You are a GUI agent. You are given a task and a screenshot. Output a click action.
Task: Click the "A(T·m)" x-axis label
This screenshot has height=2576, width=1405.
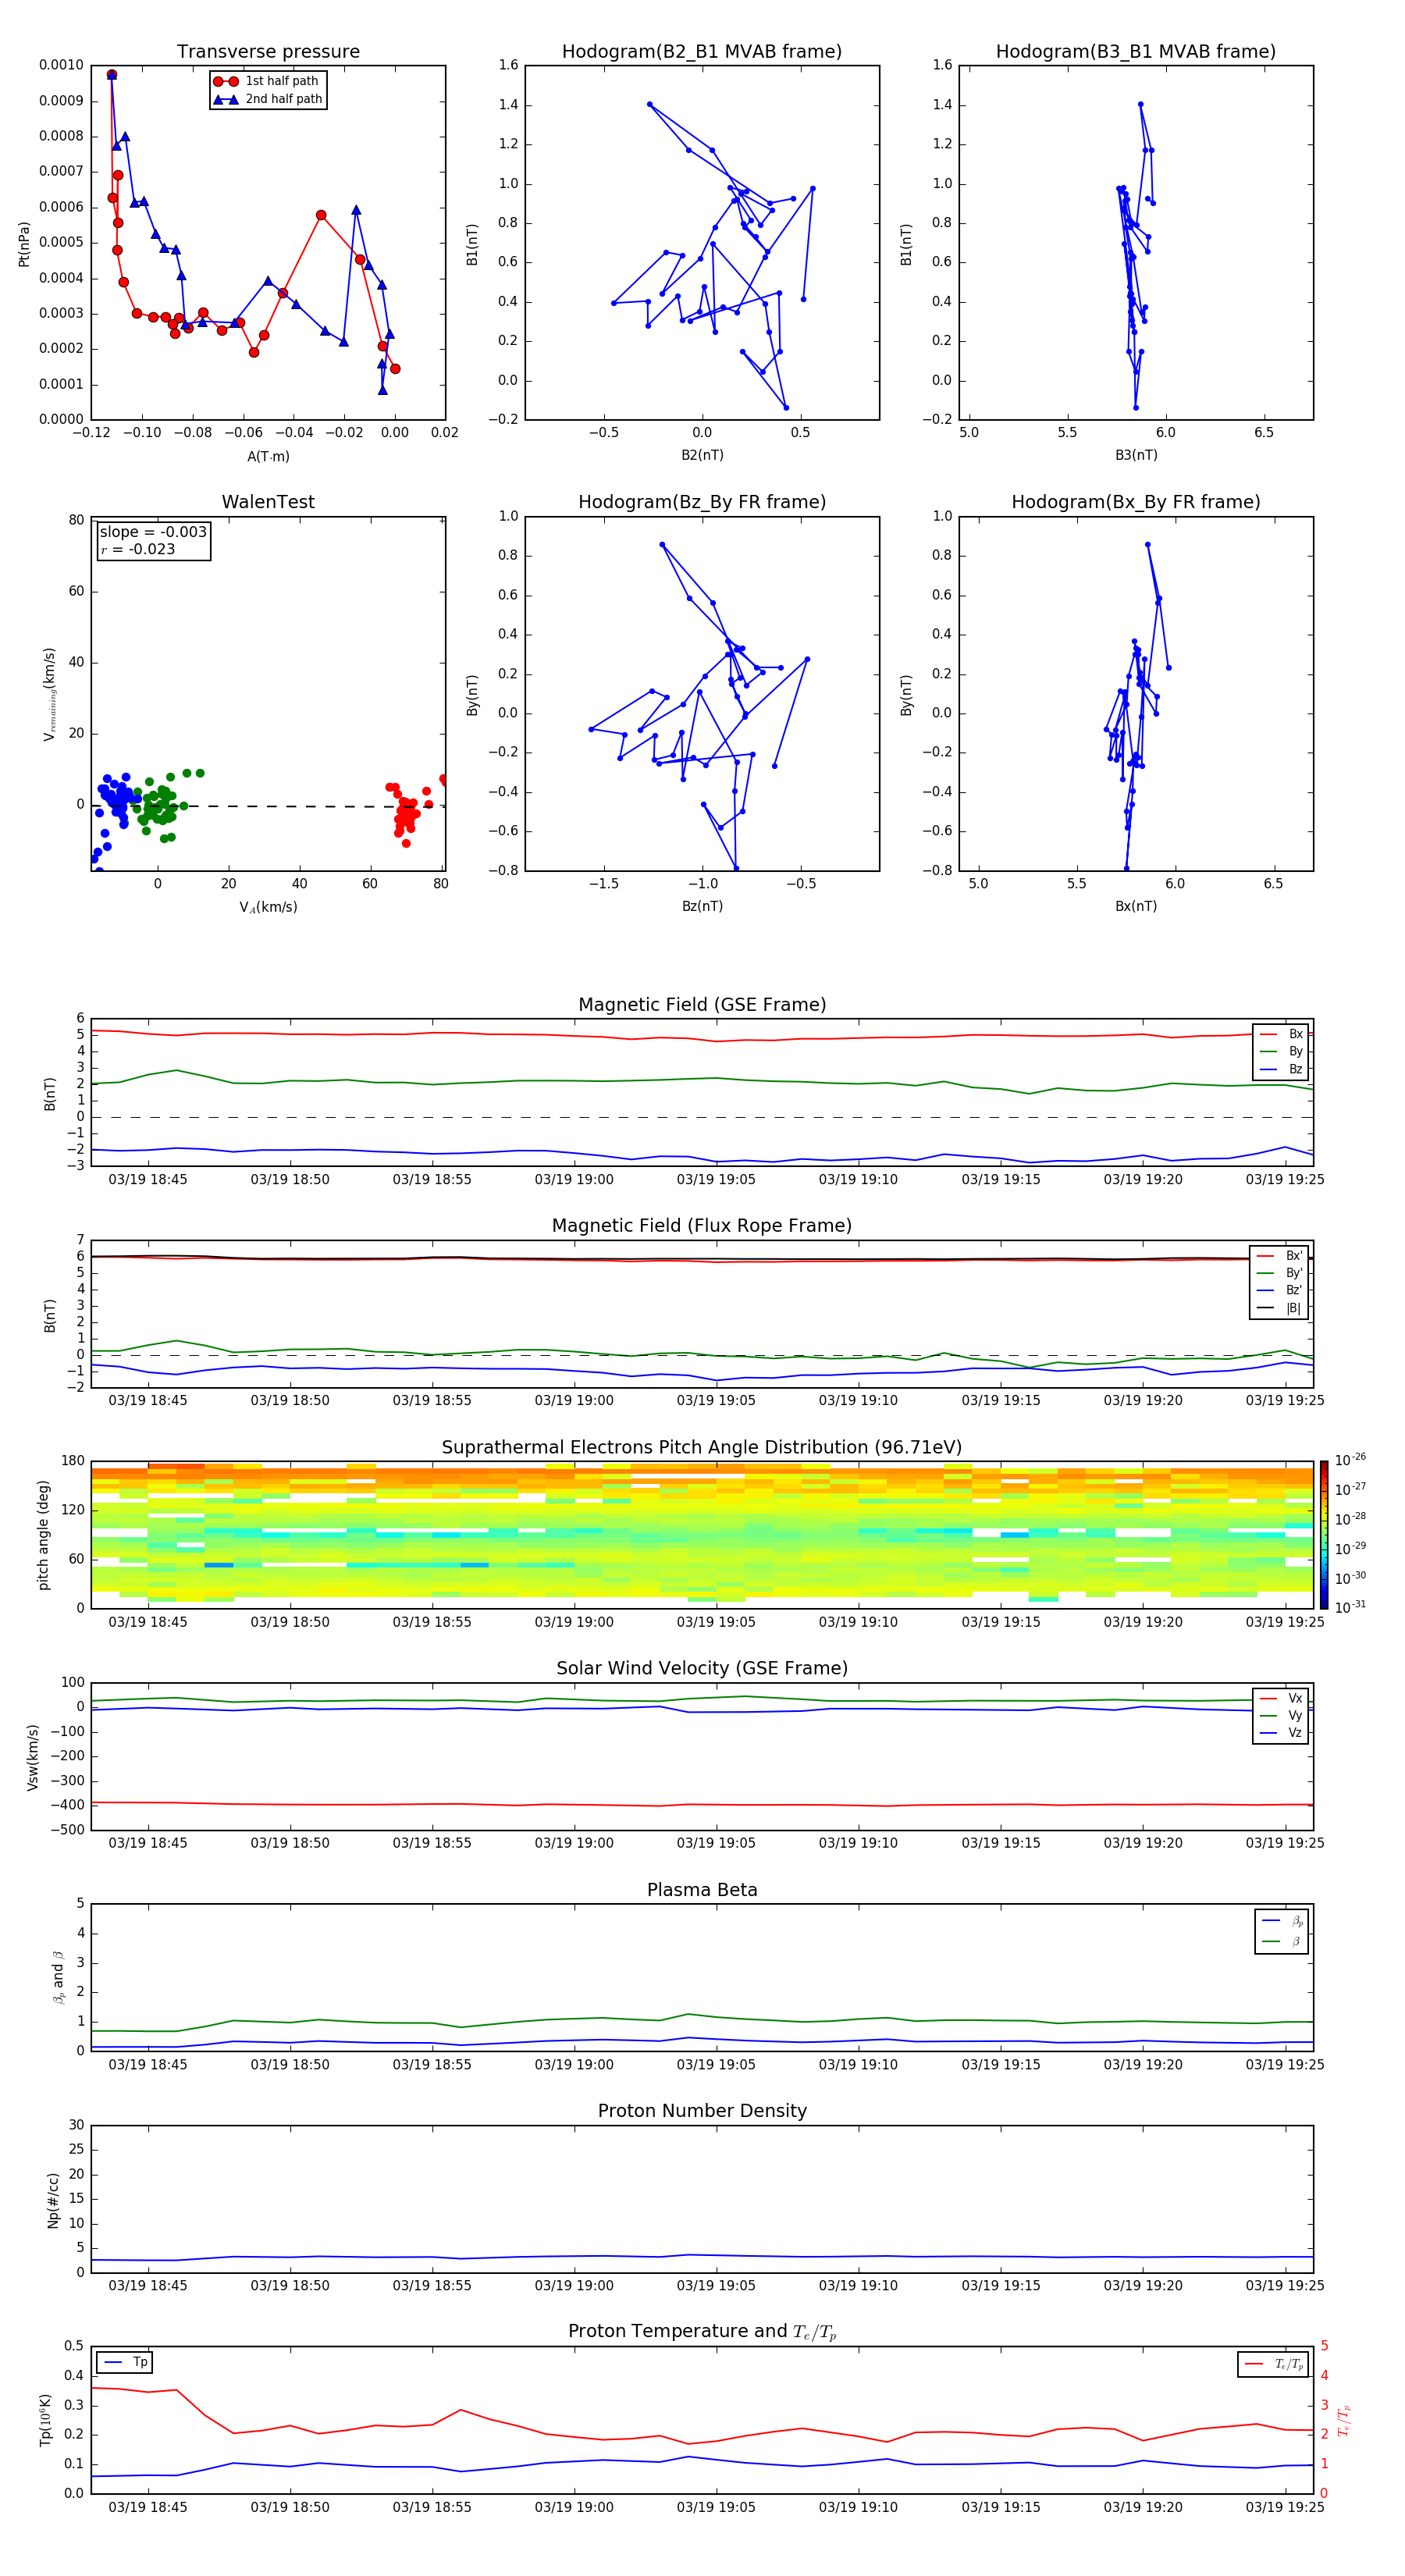click(268, 456)
